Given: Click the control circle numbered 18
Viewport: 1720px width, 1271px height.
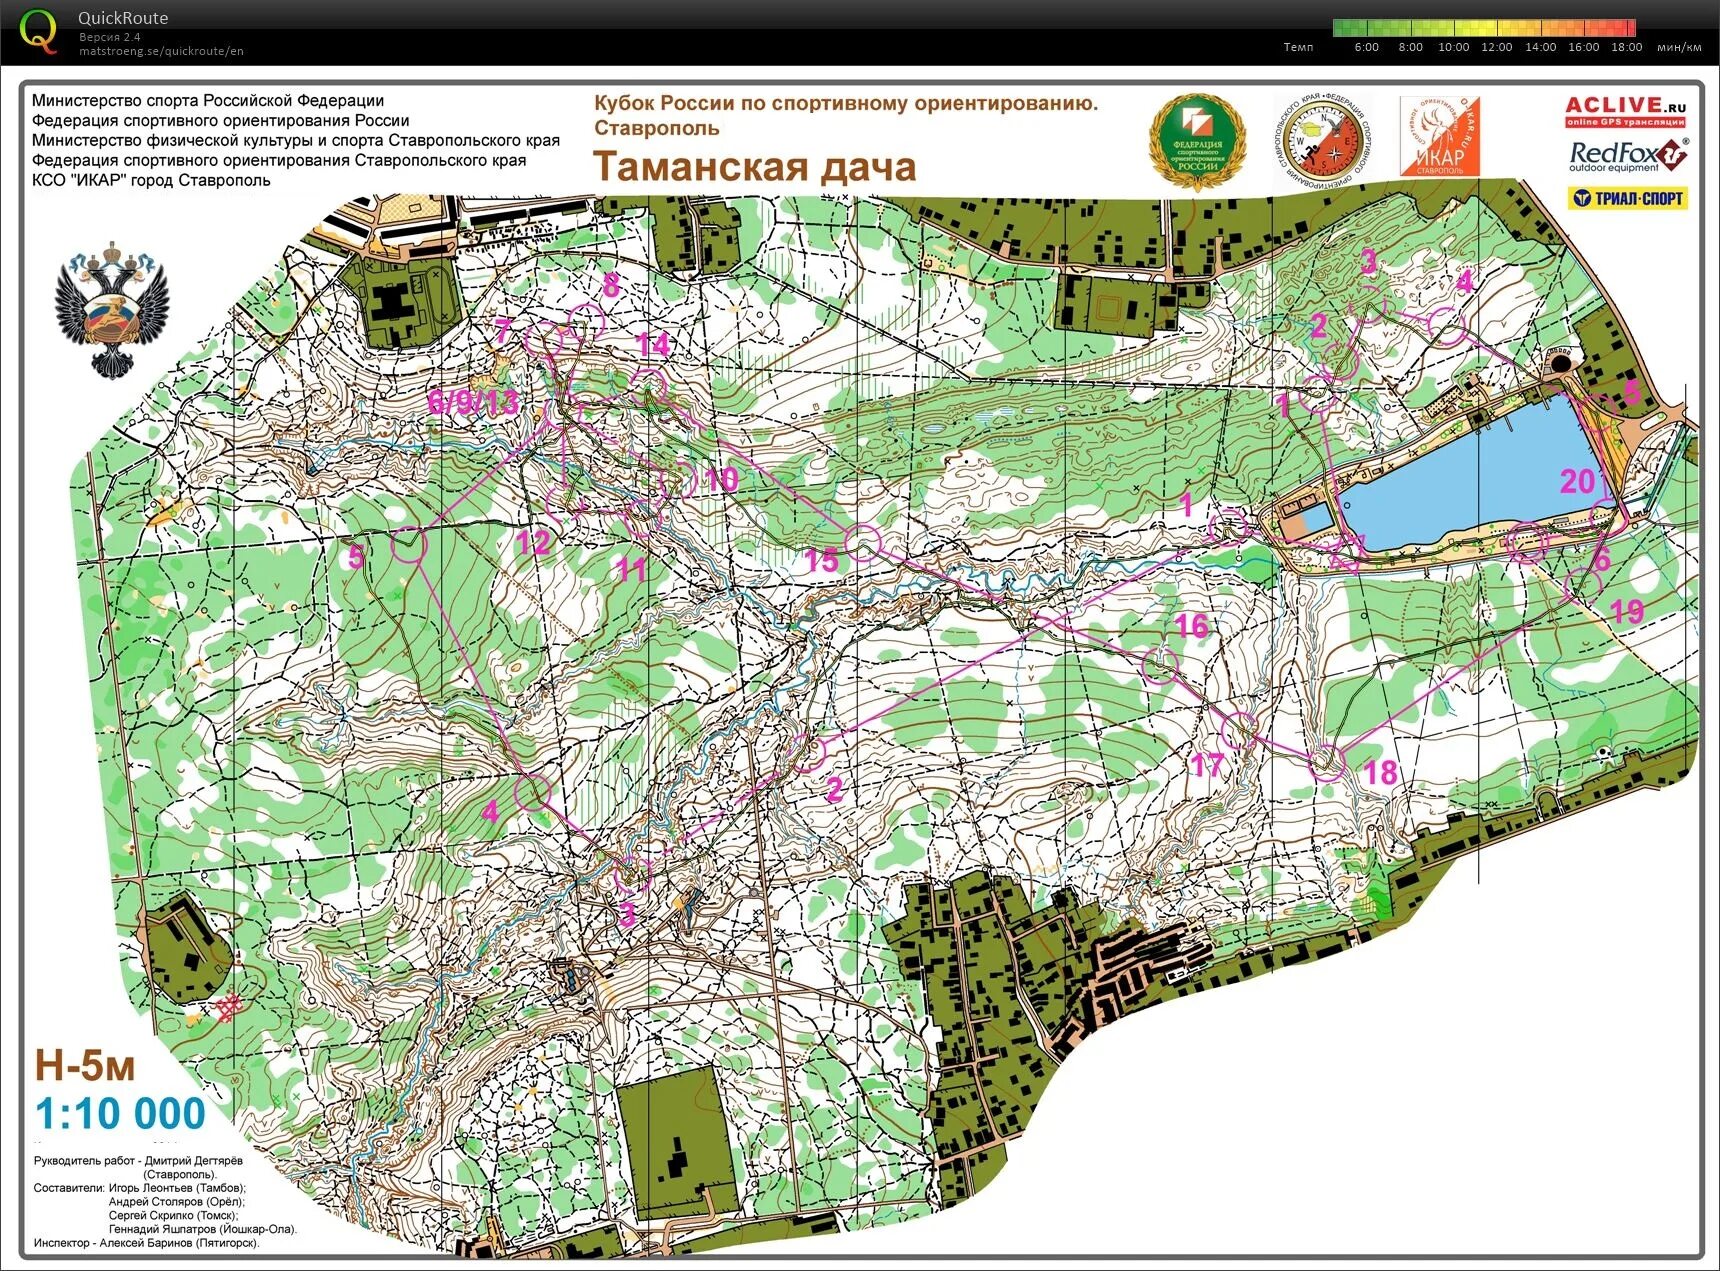Looking at the screenshot, I should 1327,764.
